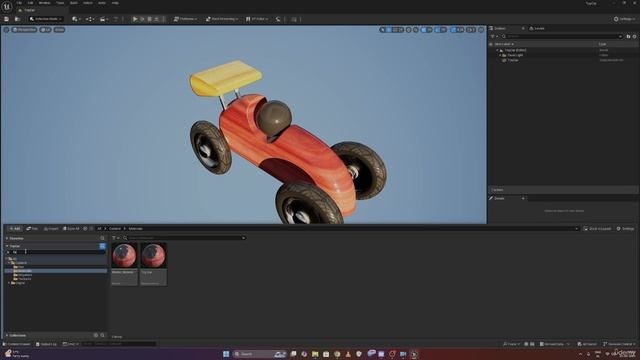Expand the Collections section

[7, 336]
